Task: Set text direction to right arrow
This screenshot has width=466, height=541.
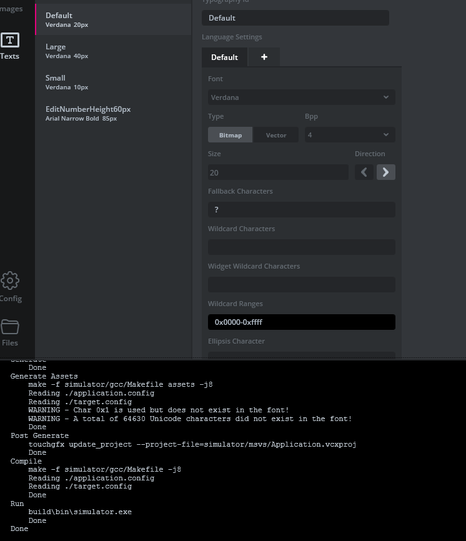Action: tap(386, 172)
